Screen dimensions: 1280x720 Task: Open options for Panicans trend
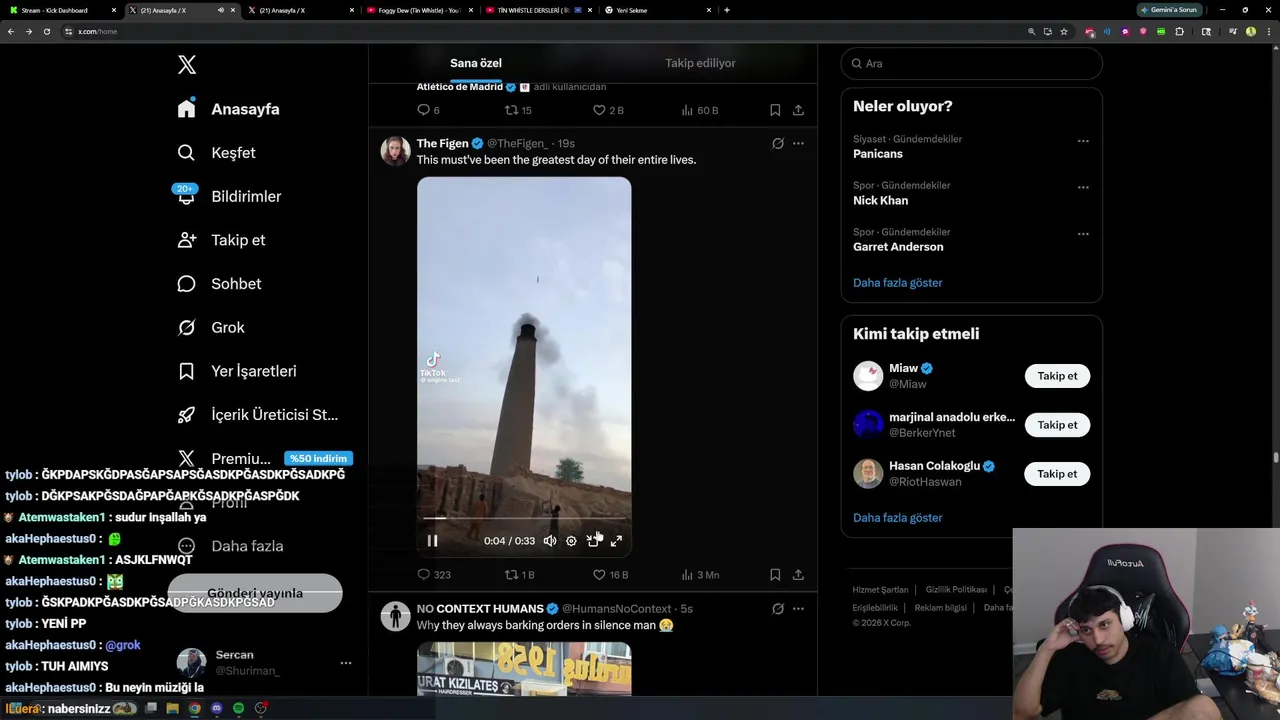[1083, 141]
